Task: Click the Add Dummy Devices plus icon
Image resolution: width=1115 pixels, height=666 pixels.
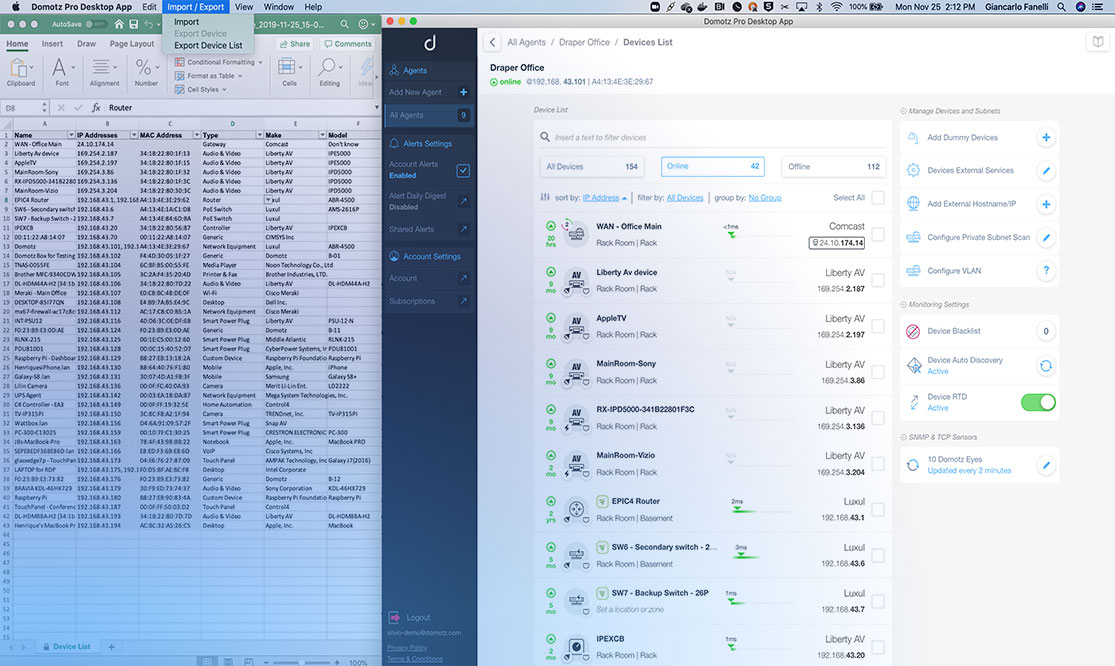Action: 1046,137
